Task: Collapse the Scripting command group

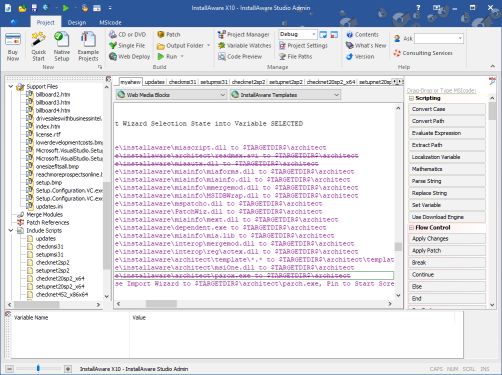Action: coord(411,98)
